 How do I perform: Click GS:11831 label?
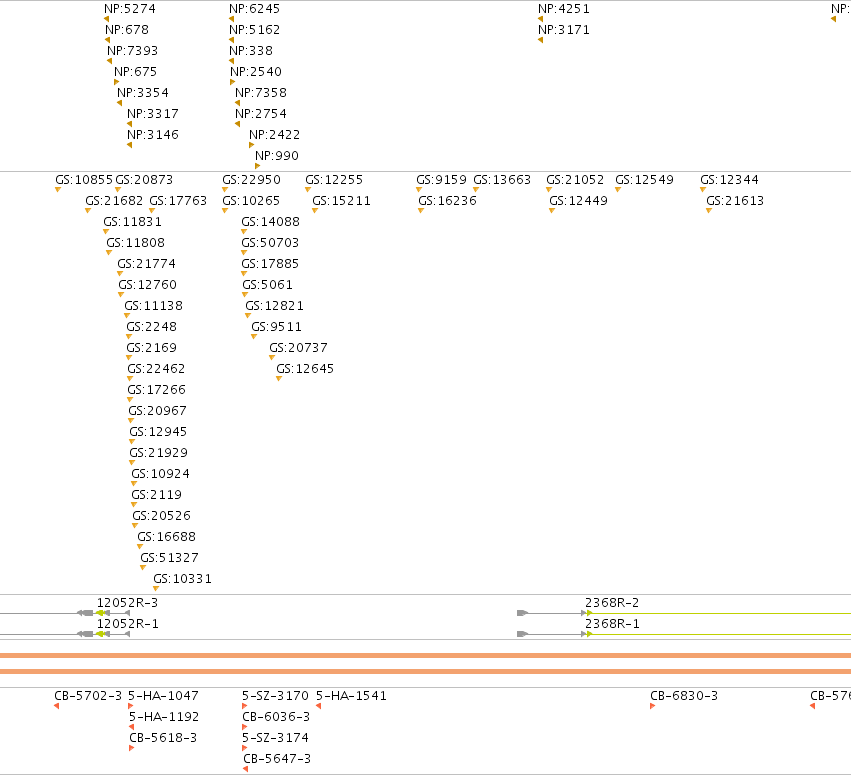[133, 222]
